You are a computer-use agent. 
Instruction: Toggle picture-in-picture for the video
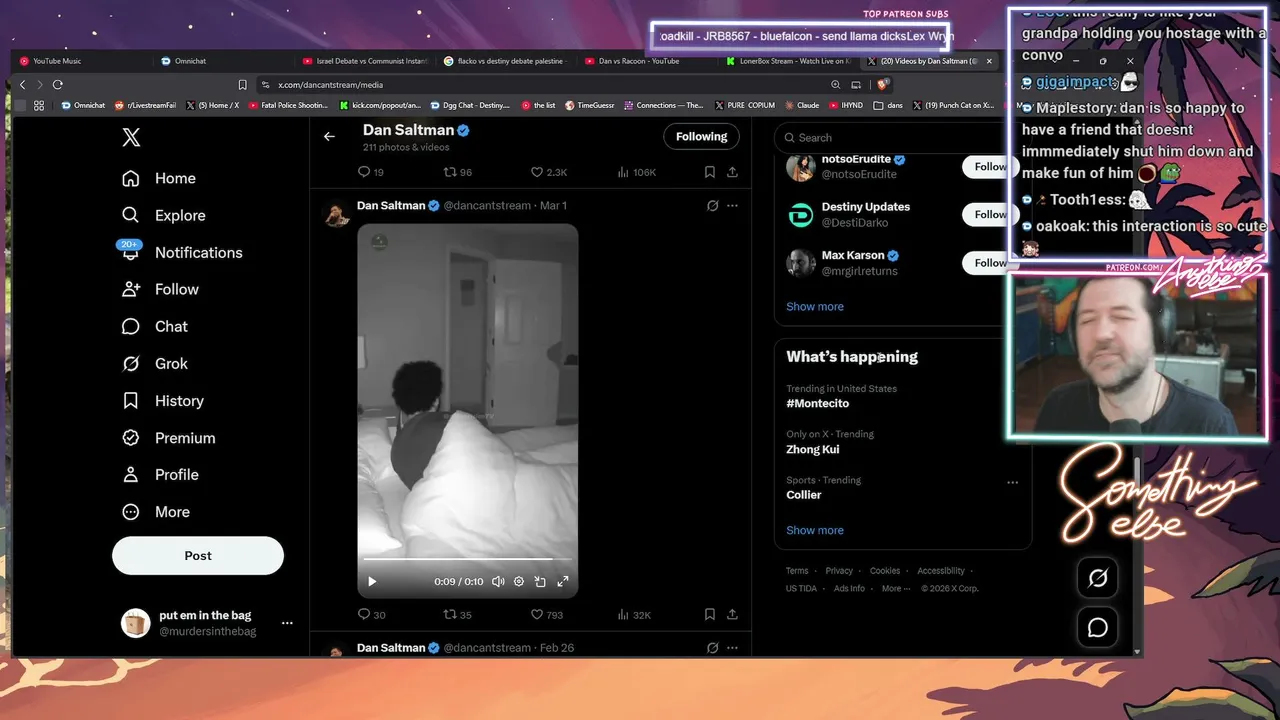540,581
